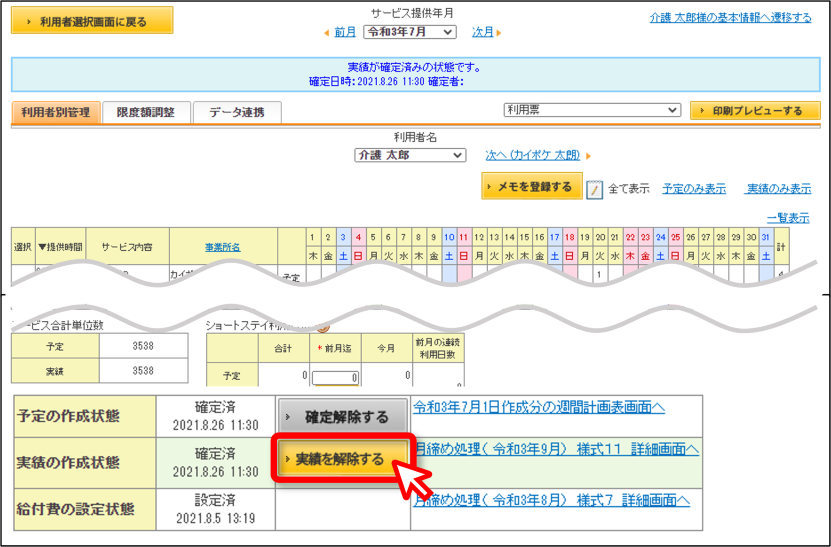Open the 事業所名 column header link
This screenshot has width=831, height=547.
223,247
